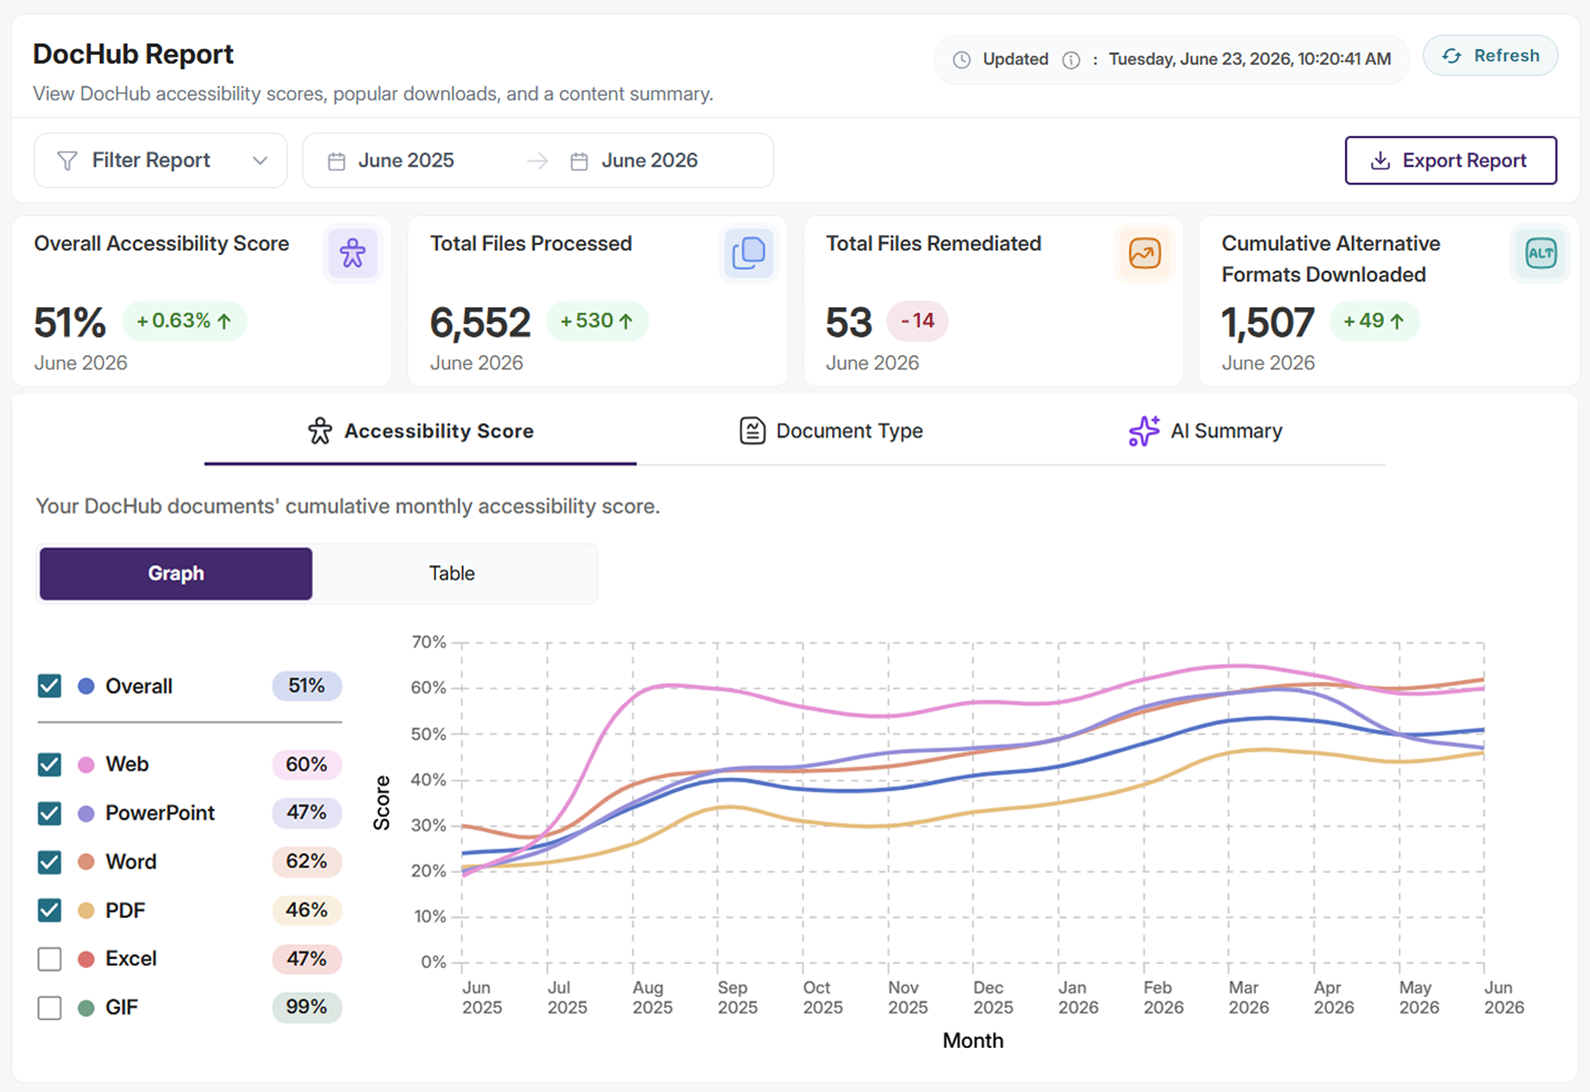Image resolution: width=1590 pixels, height=1092 pixels.
Task: Click the Updated info circle icon
Action: (x=1071, y=60)
